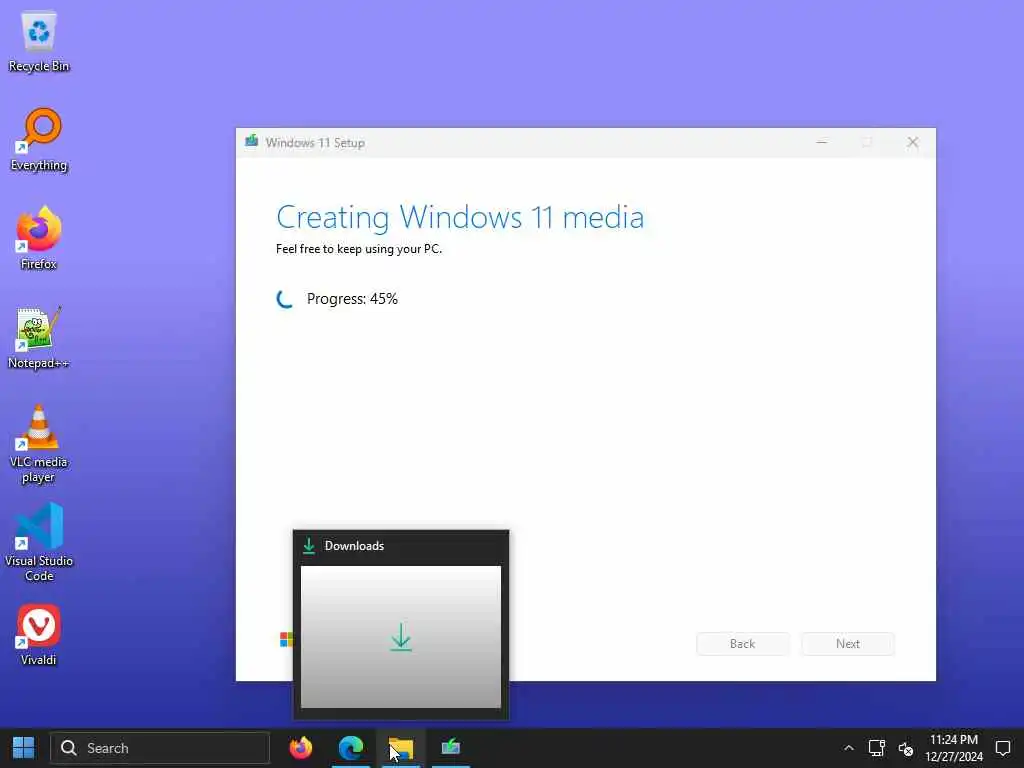
Task: Click File Explorer taskbar icon
Action: (400, 748)
